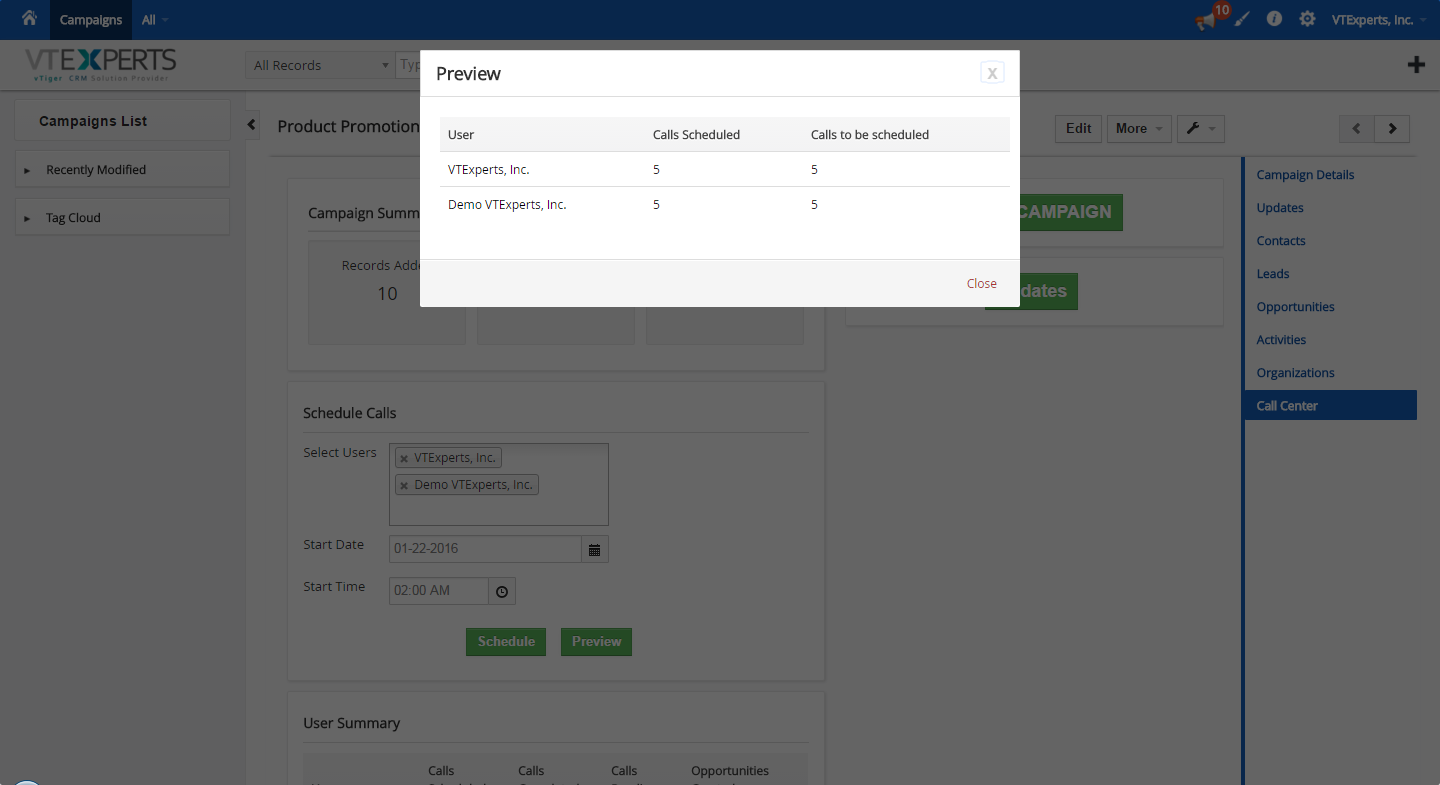This screenshot has height=785, width=1440.
Task: Click the green Preview button
Action: 596,642
